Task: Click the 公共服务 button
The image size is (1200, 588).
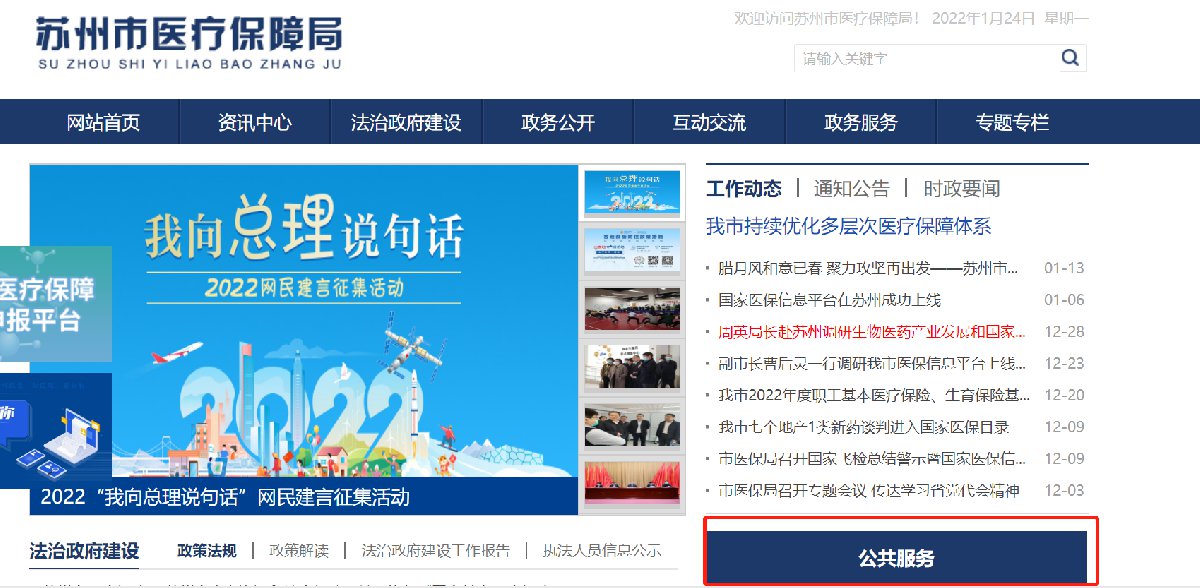Action: pos(896,558)
